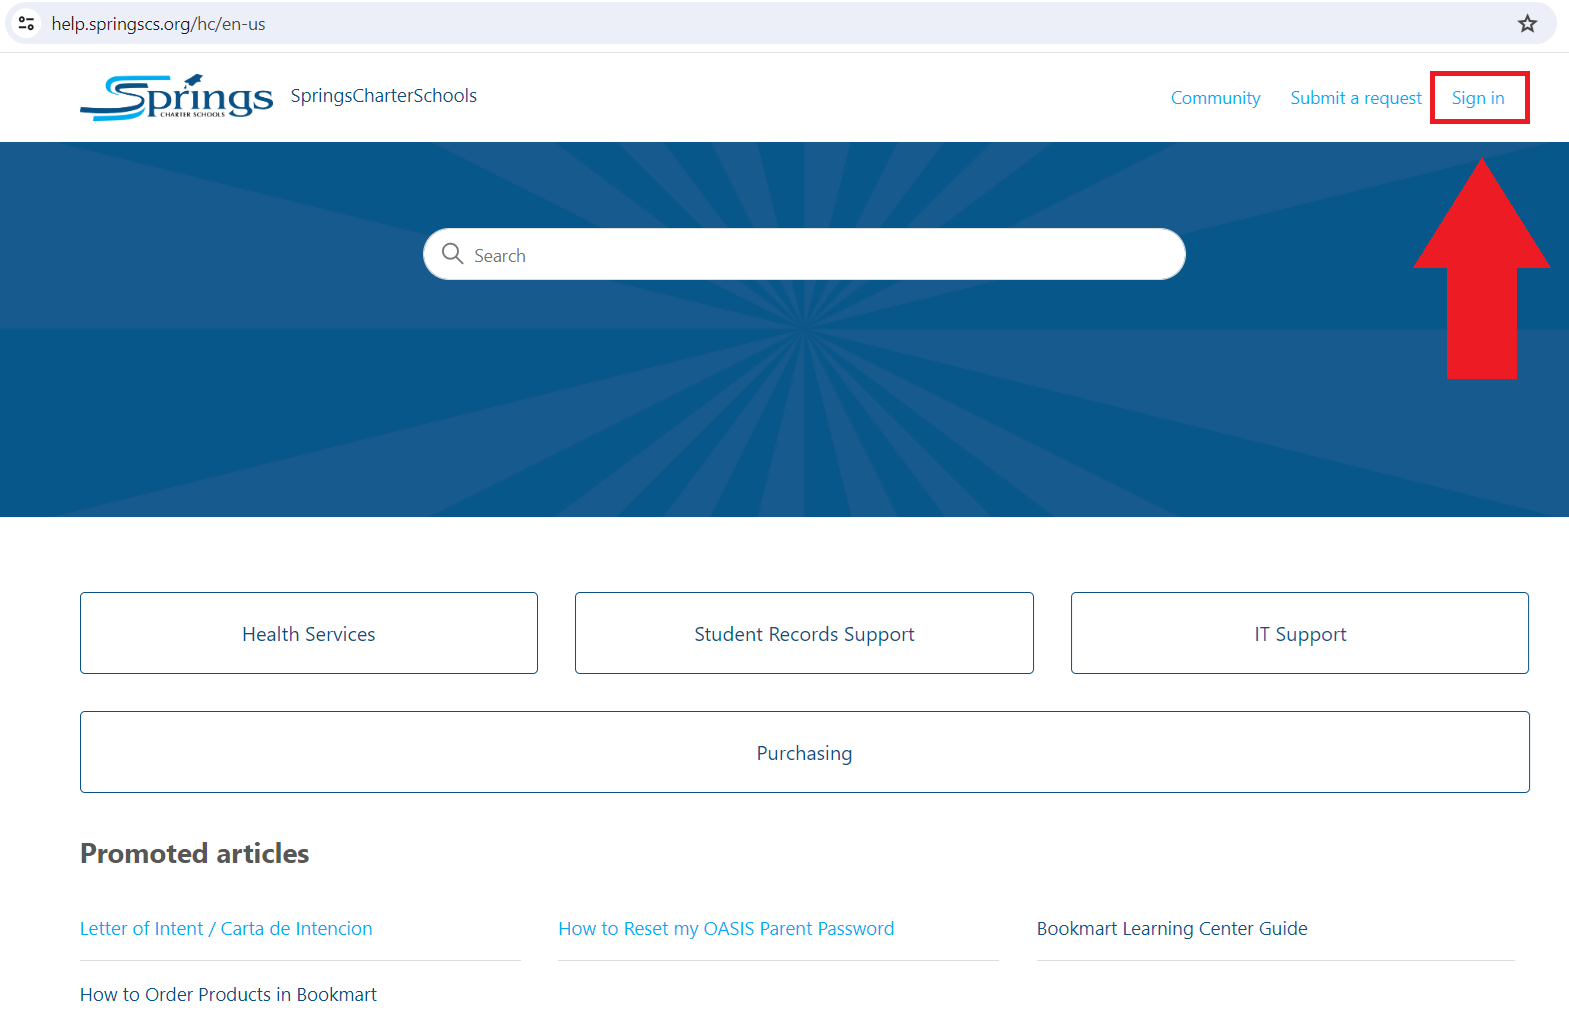Select the IT Support category
Image resolution: width=1569 pixels, height=1010 pixels.
[1299, 634]
